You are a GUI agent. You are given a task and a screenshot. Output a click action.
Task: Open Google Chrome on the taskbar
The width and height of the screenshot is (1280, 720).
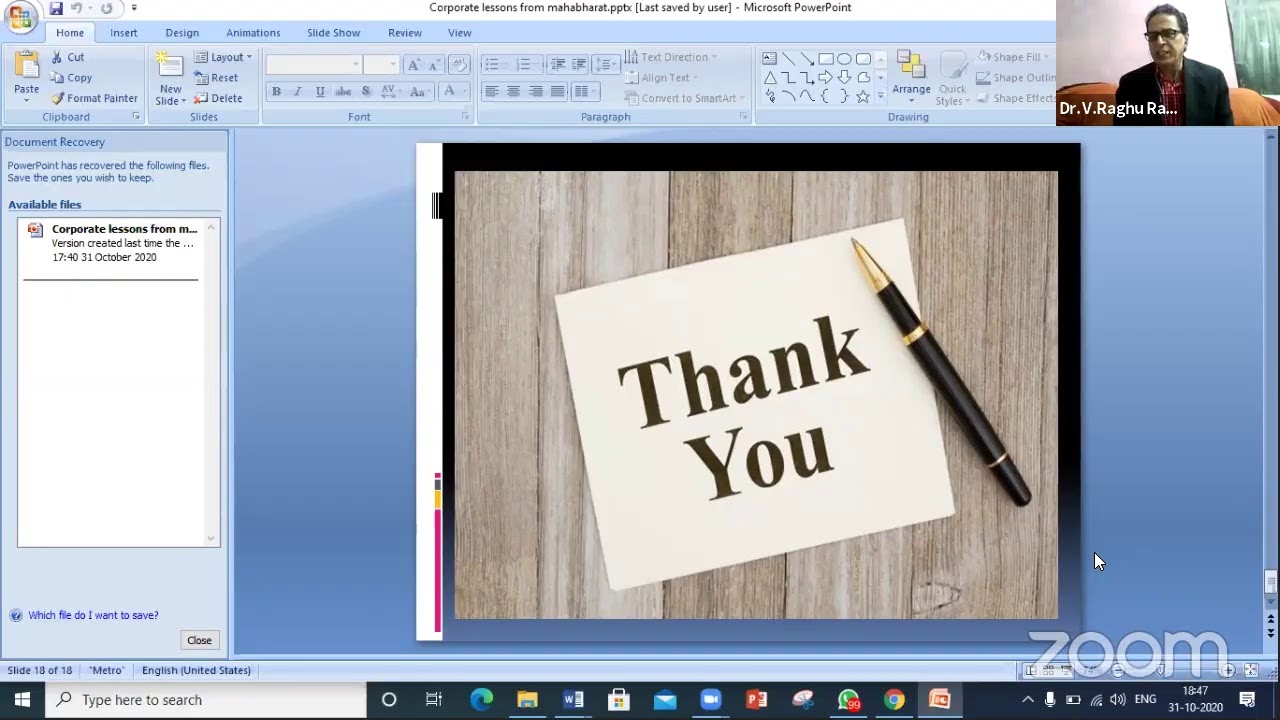(894, 700)
